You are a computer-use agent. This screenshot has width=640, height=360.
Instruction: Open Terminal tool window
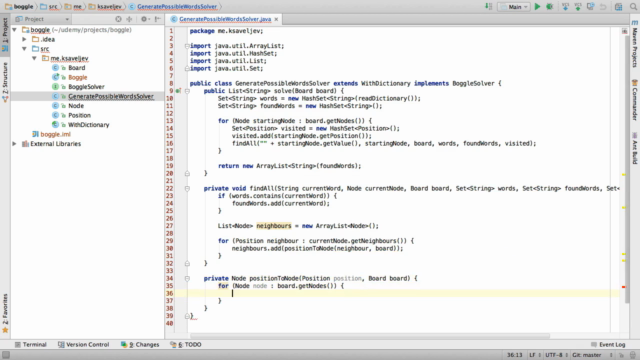[31, 344]
